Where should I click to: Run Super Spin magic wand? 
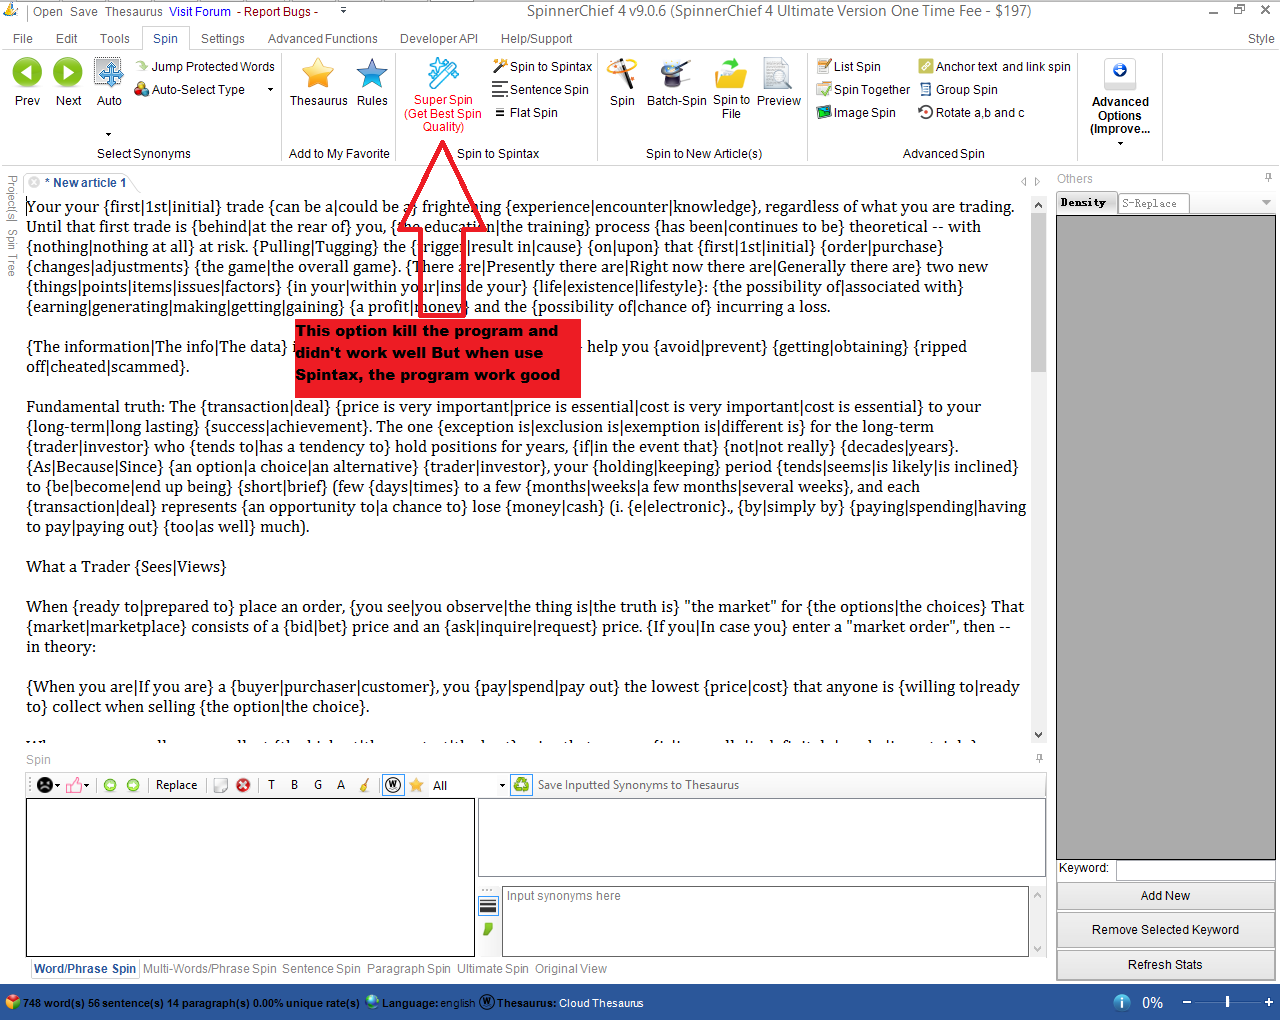443,74
